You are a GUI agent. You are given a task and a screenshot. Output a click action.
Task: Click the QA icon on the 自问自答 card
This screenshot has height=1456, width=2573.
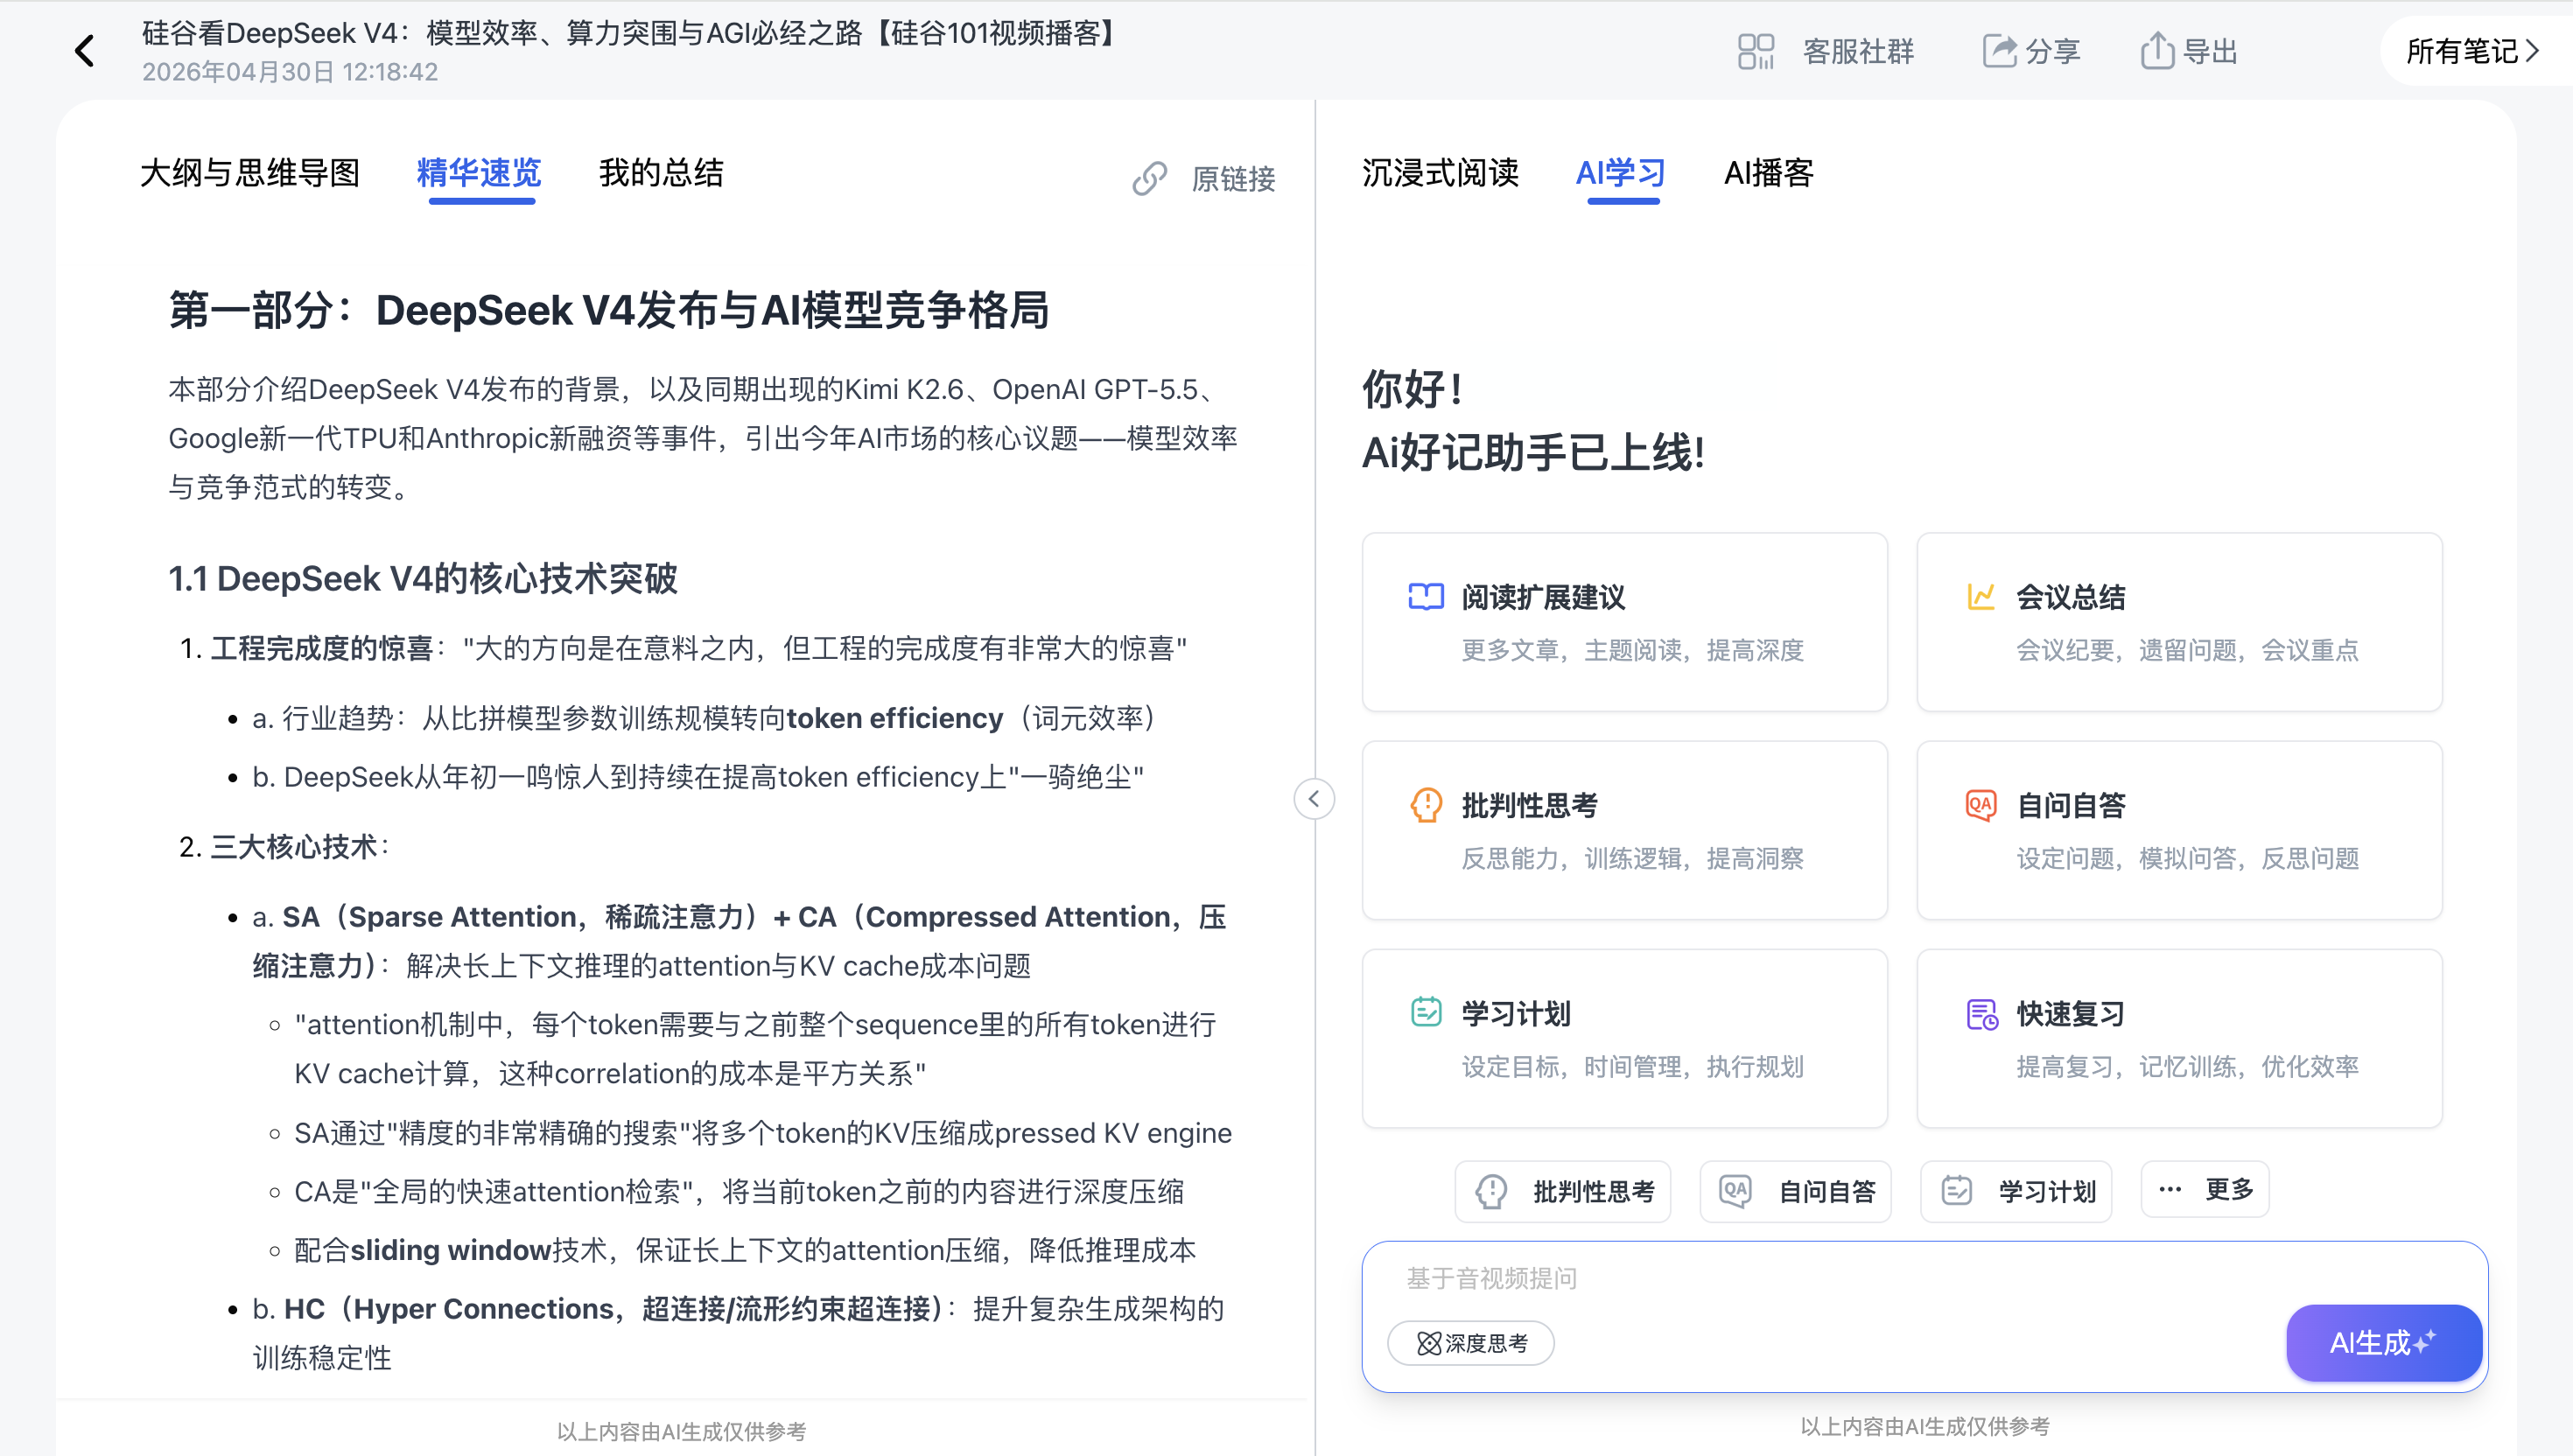1981,805
